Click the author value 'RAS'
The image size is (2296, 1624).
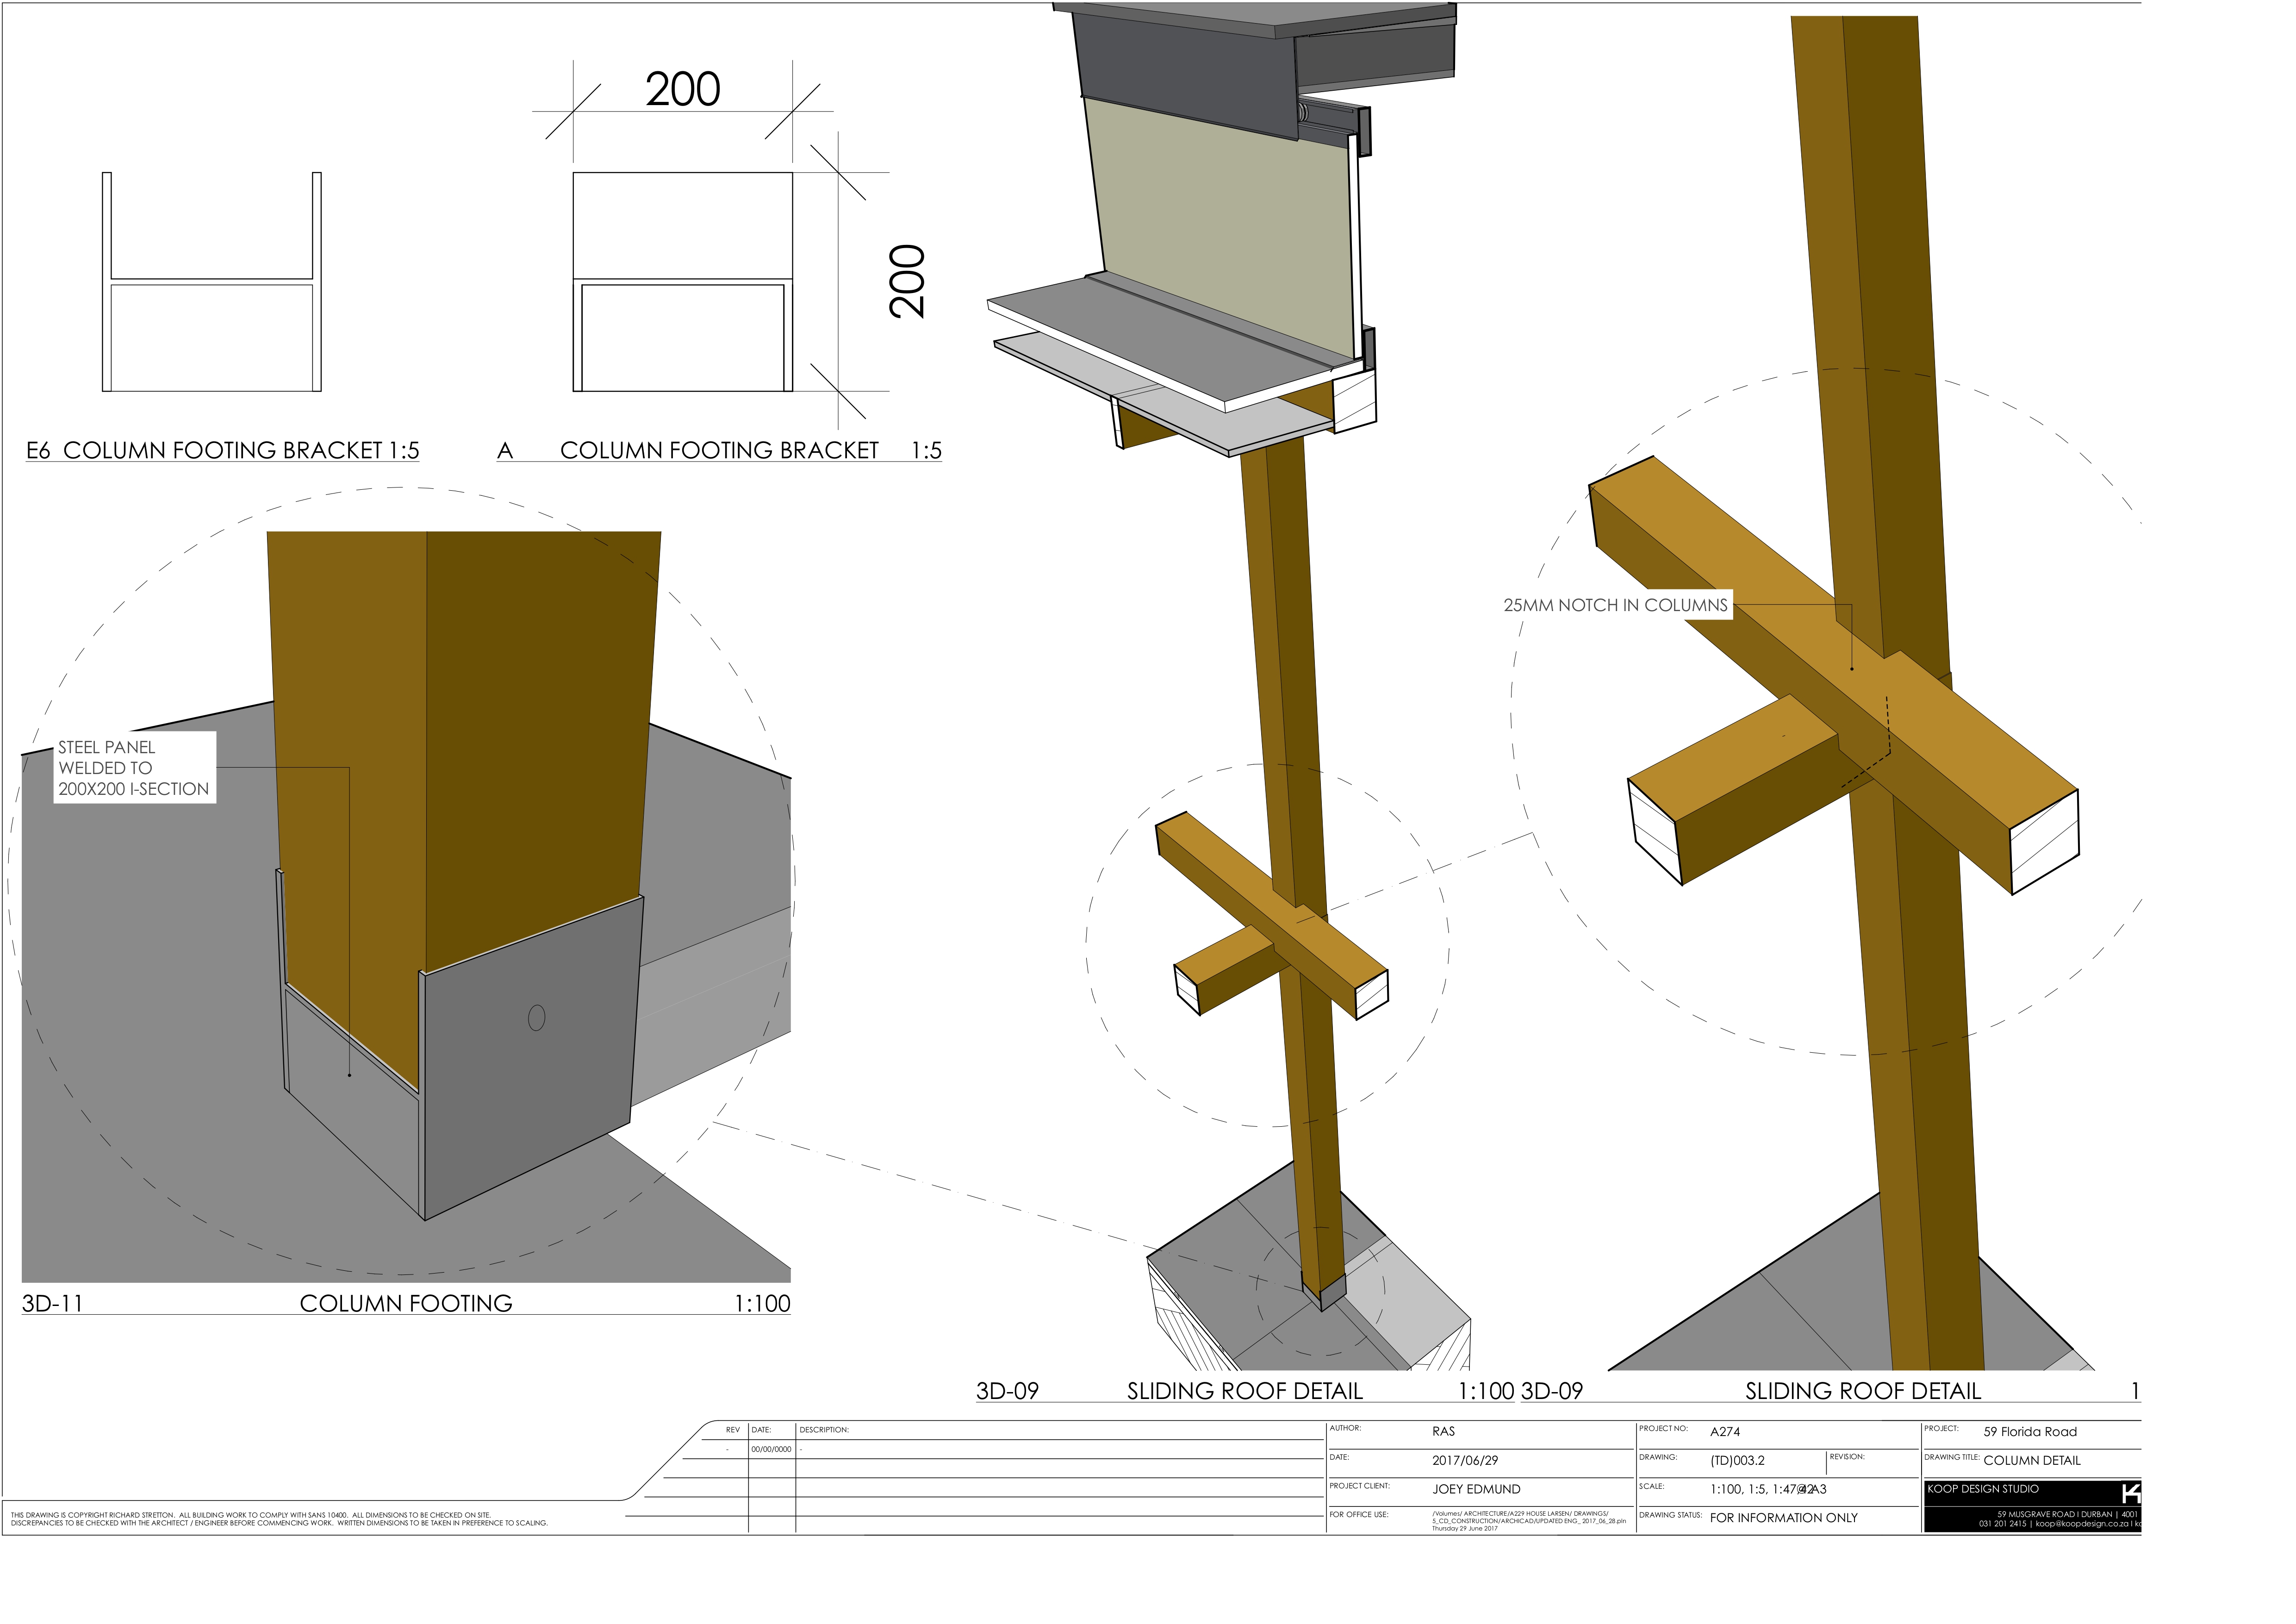(x=1443, y=1432)
